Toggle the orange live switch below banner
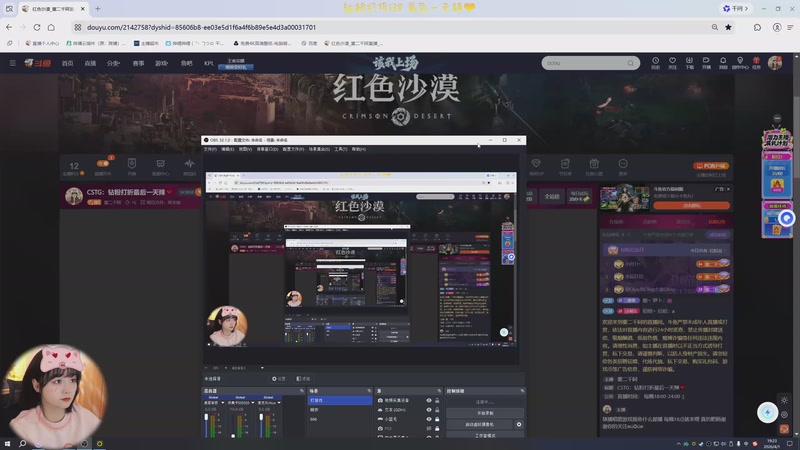Image resolution: width=800 pixels, height=450 pixels. [103, 163]
